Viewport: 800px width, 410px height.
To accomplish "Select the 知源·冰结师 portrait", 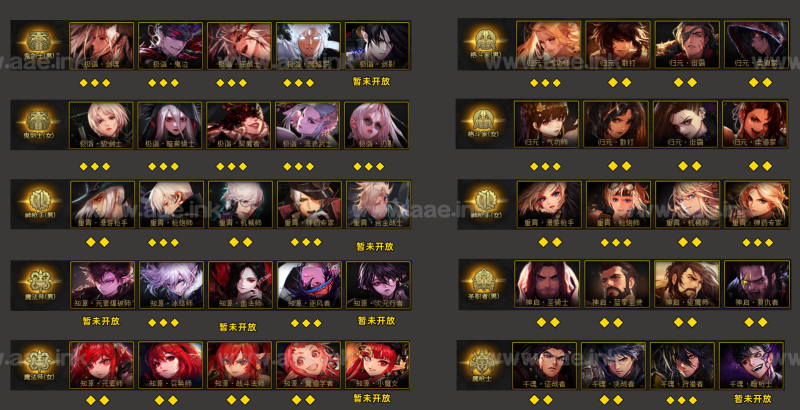I will point(171,285).
